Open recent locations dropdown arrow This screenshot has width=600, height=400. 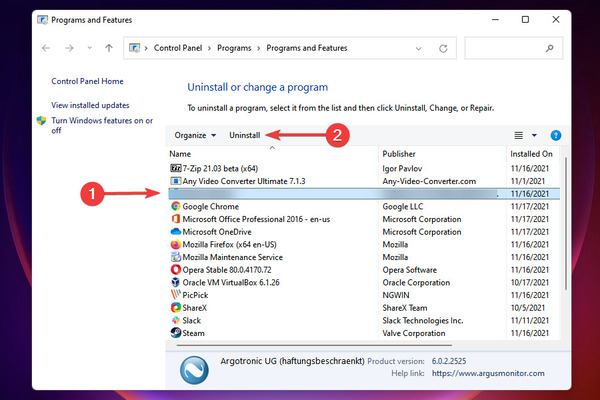(x=90, y=48)
